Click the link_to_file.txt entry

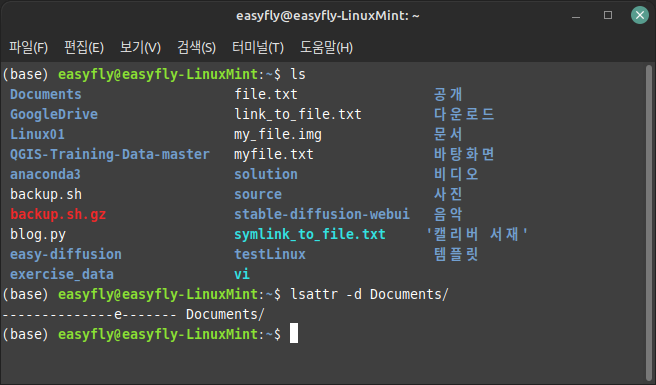click(297, 114)
